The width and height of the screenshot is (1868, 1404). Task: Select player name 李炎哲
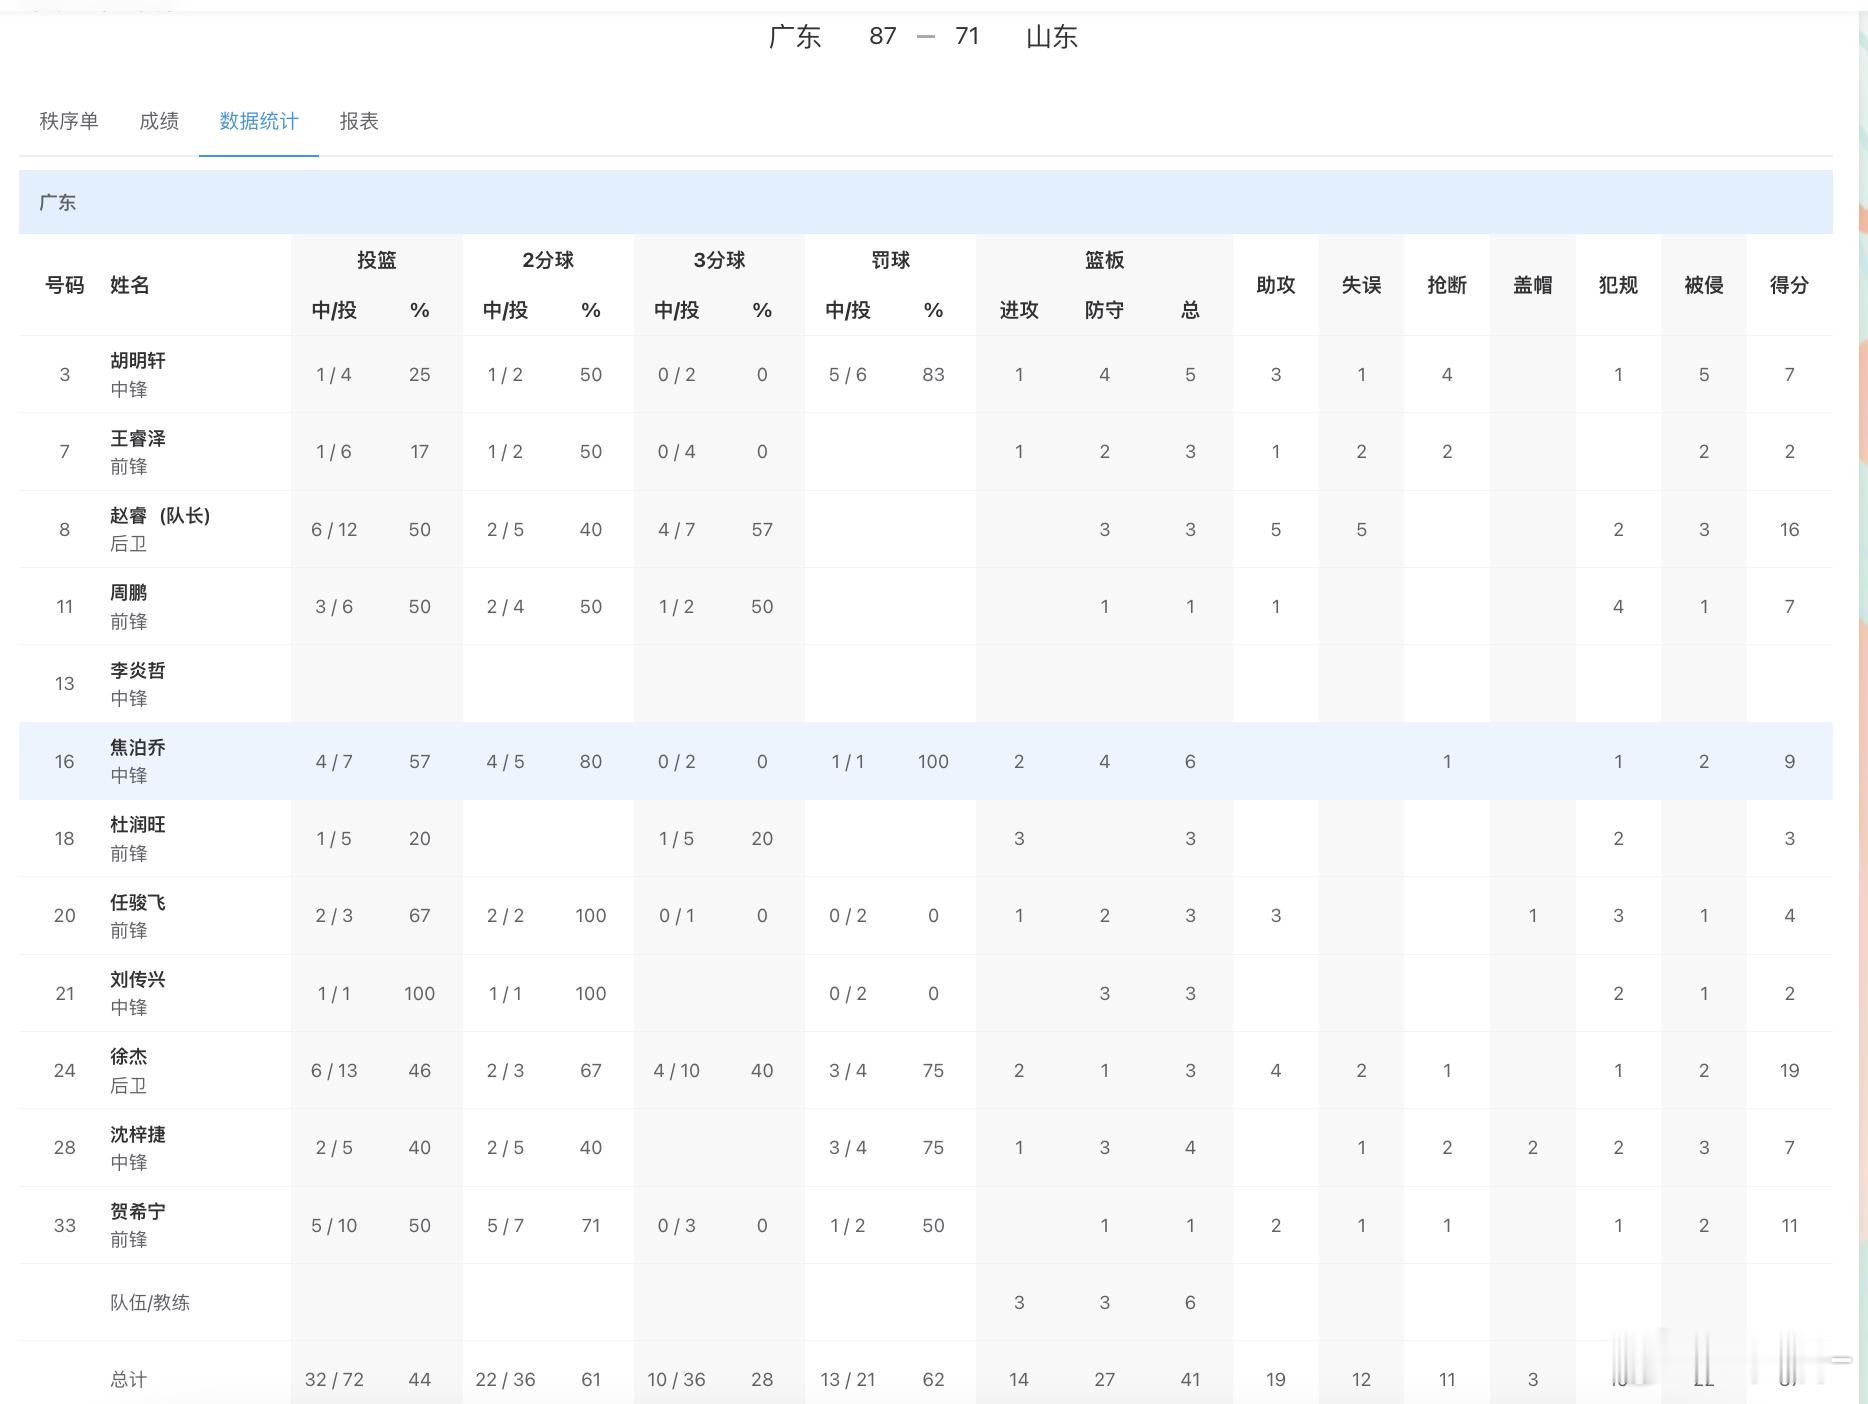click(138, 670)
